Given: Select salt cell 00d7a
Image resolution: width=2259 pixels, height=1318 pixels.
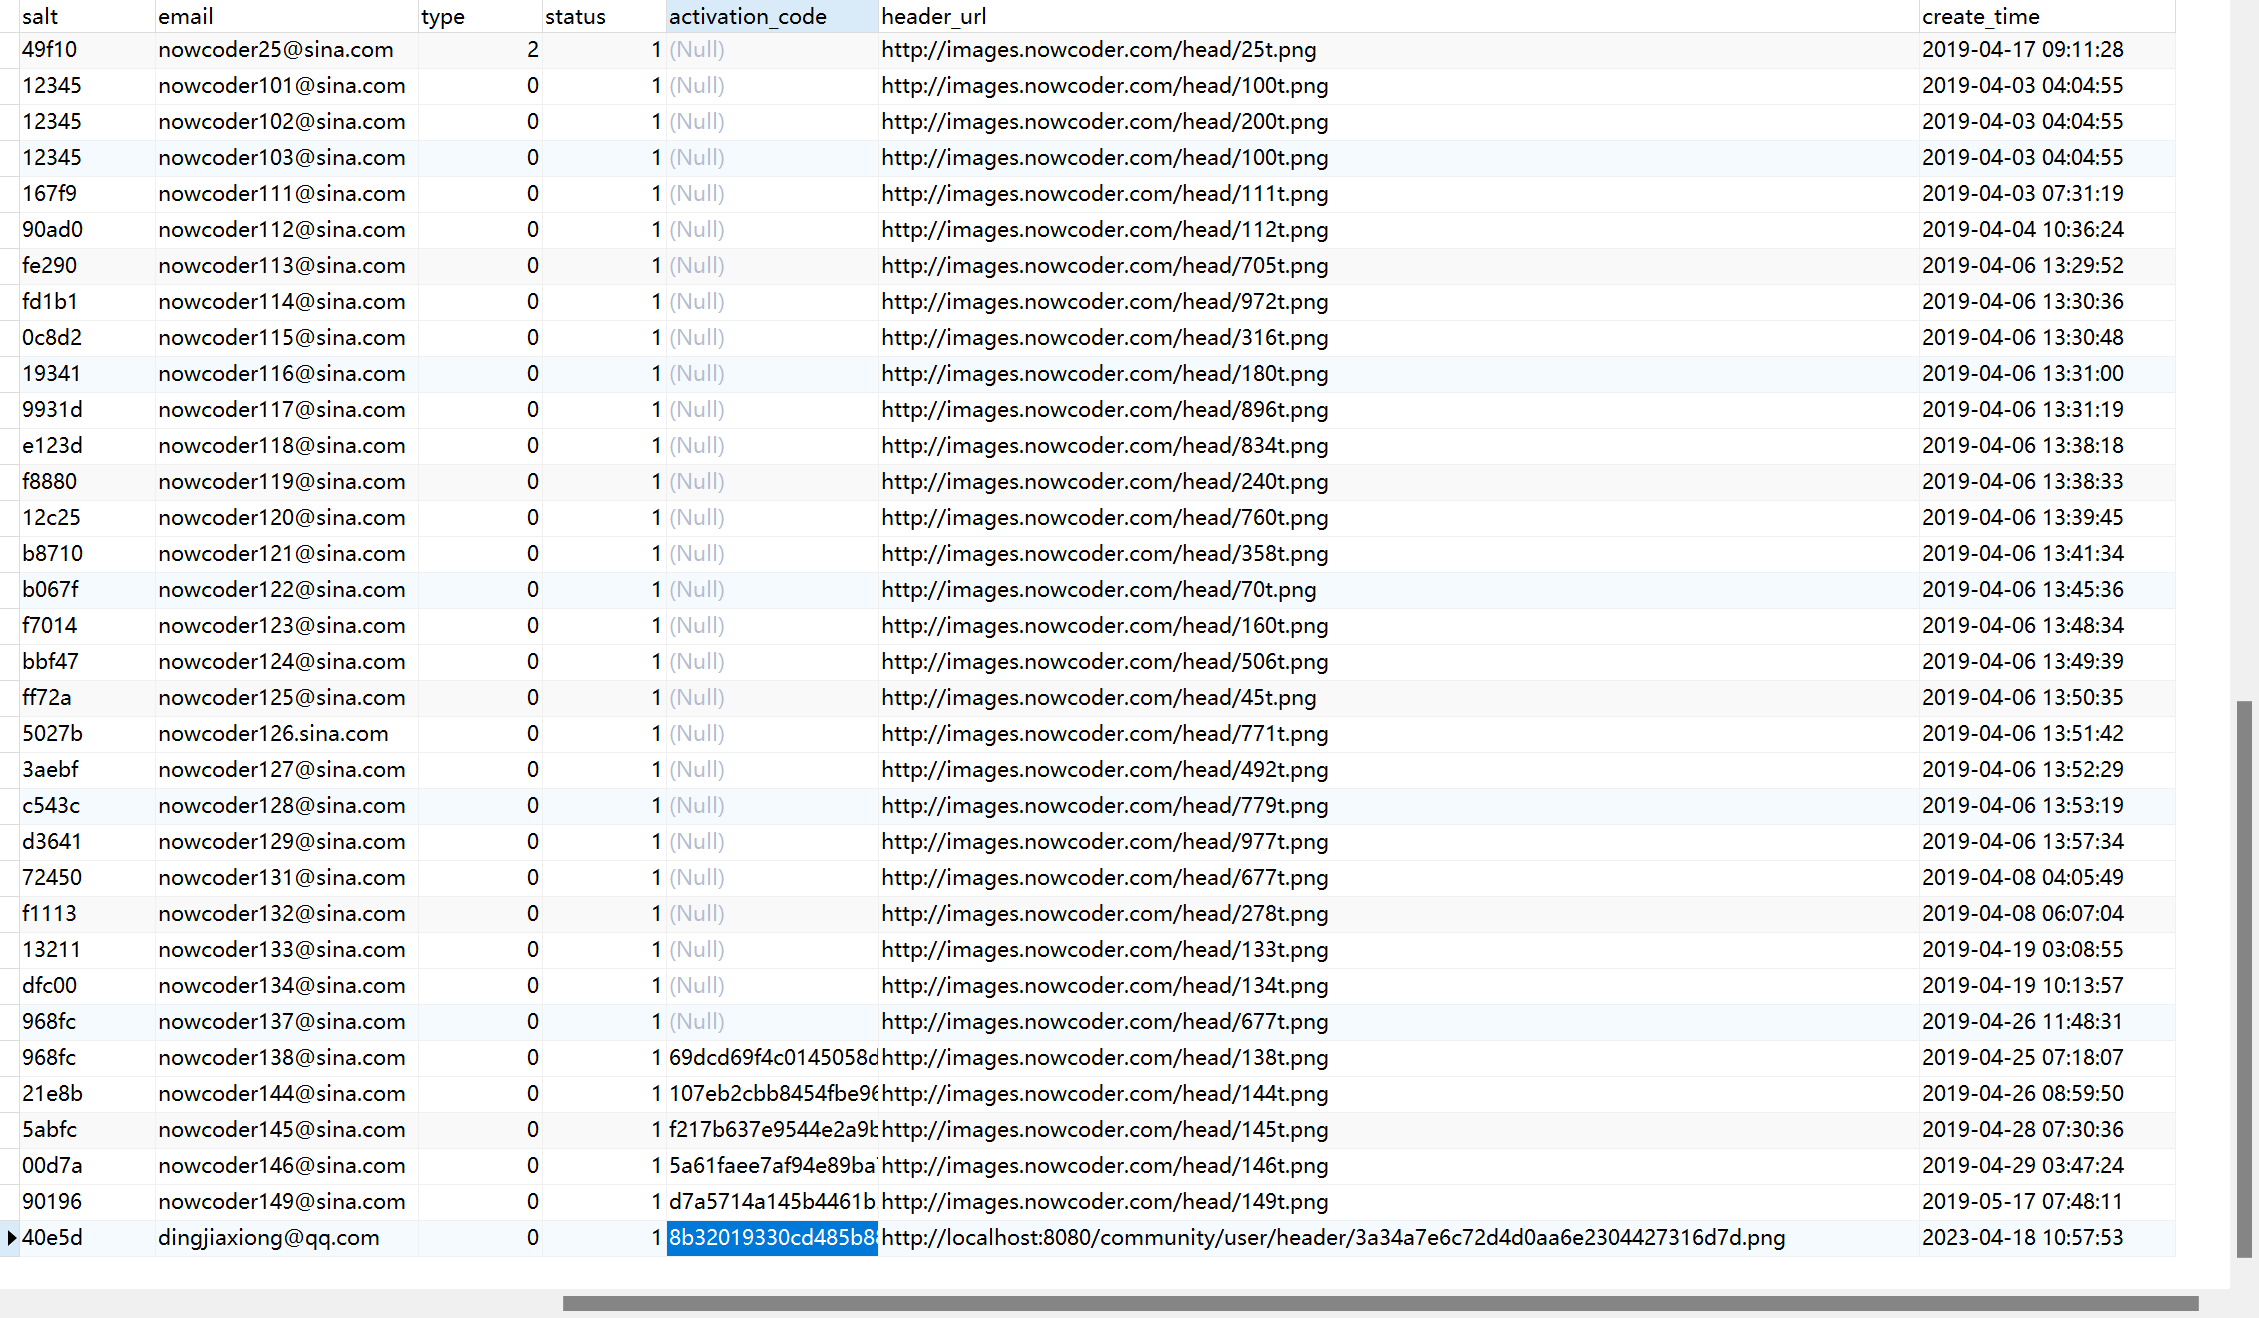Looking at the screenshot, I should pos(87,1166).
